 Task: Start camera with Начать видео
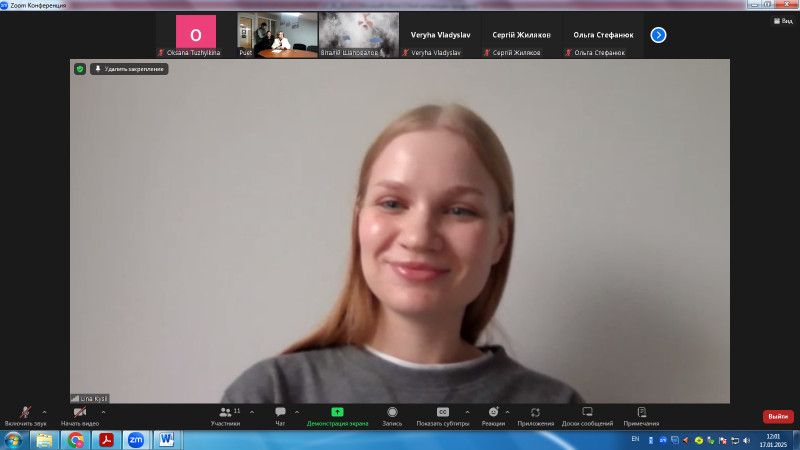pyautogui.click(x=80, y=414)
